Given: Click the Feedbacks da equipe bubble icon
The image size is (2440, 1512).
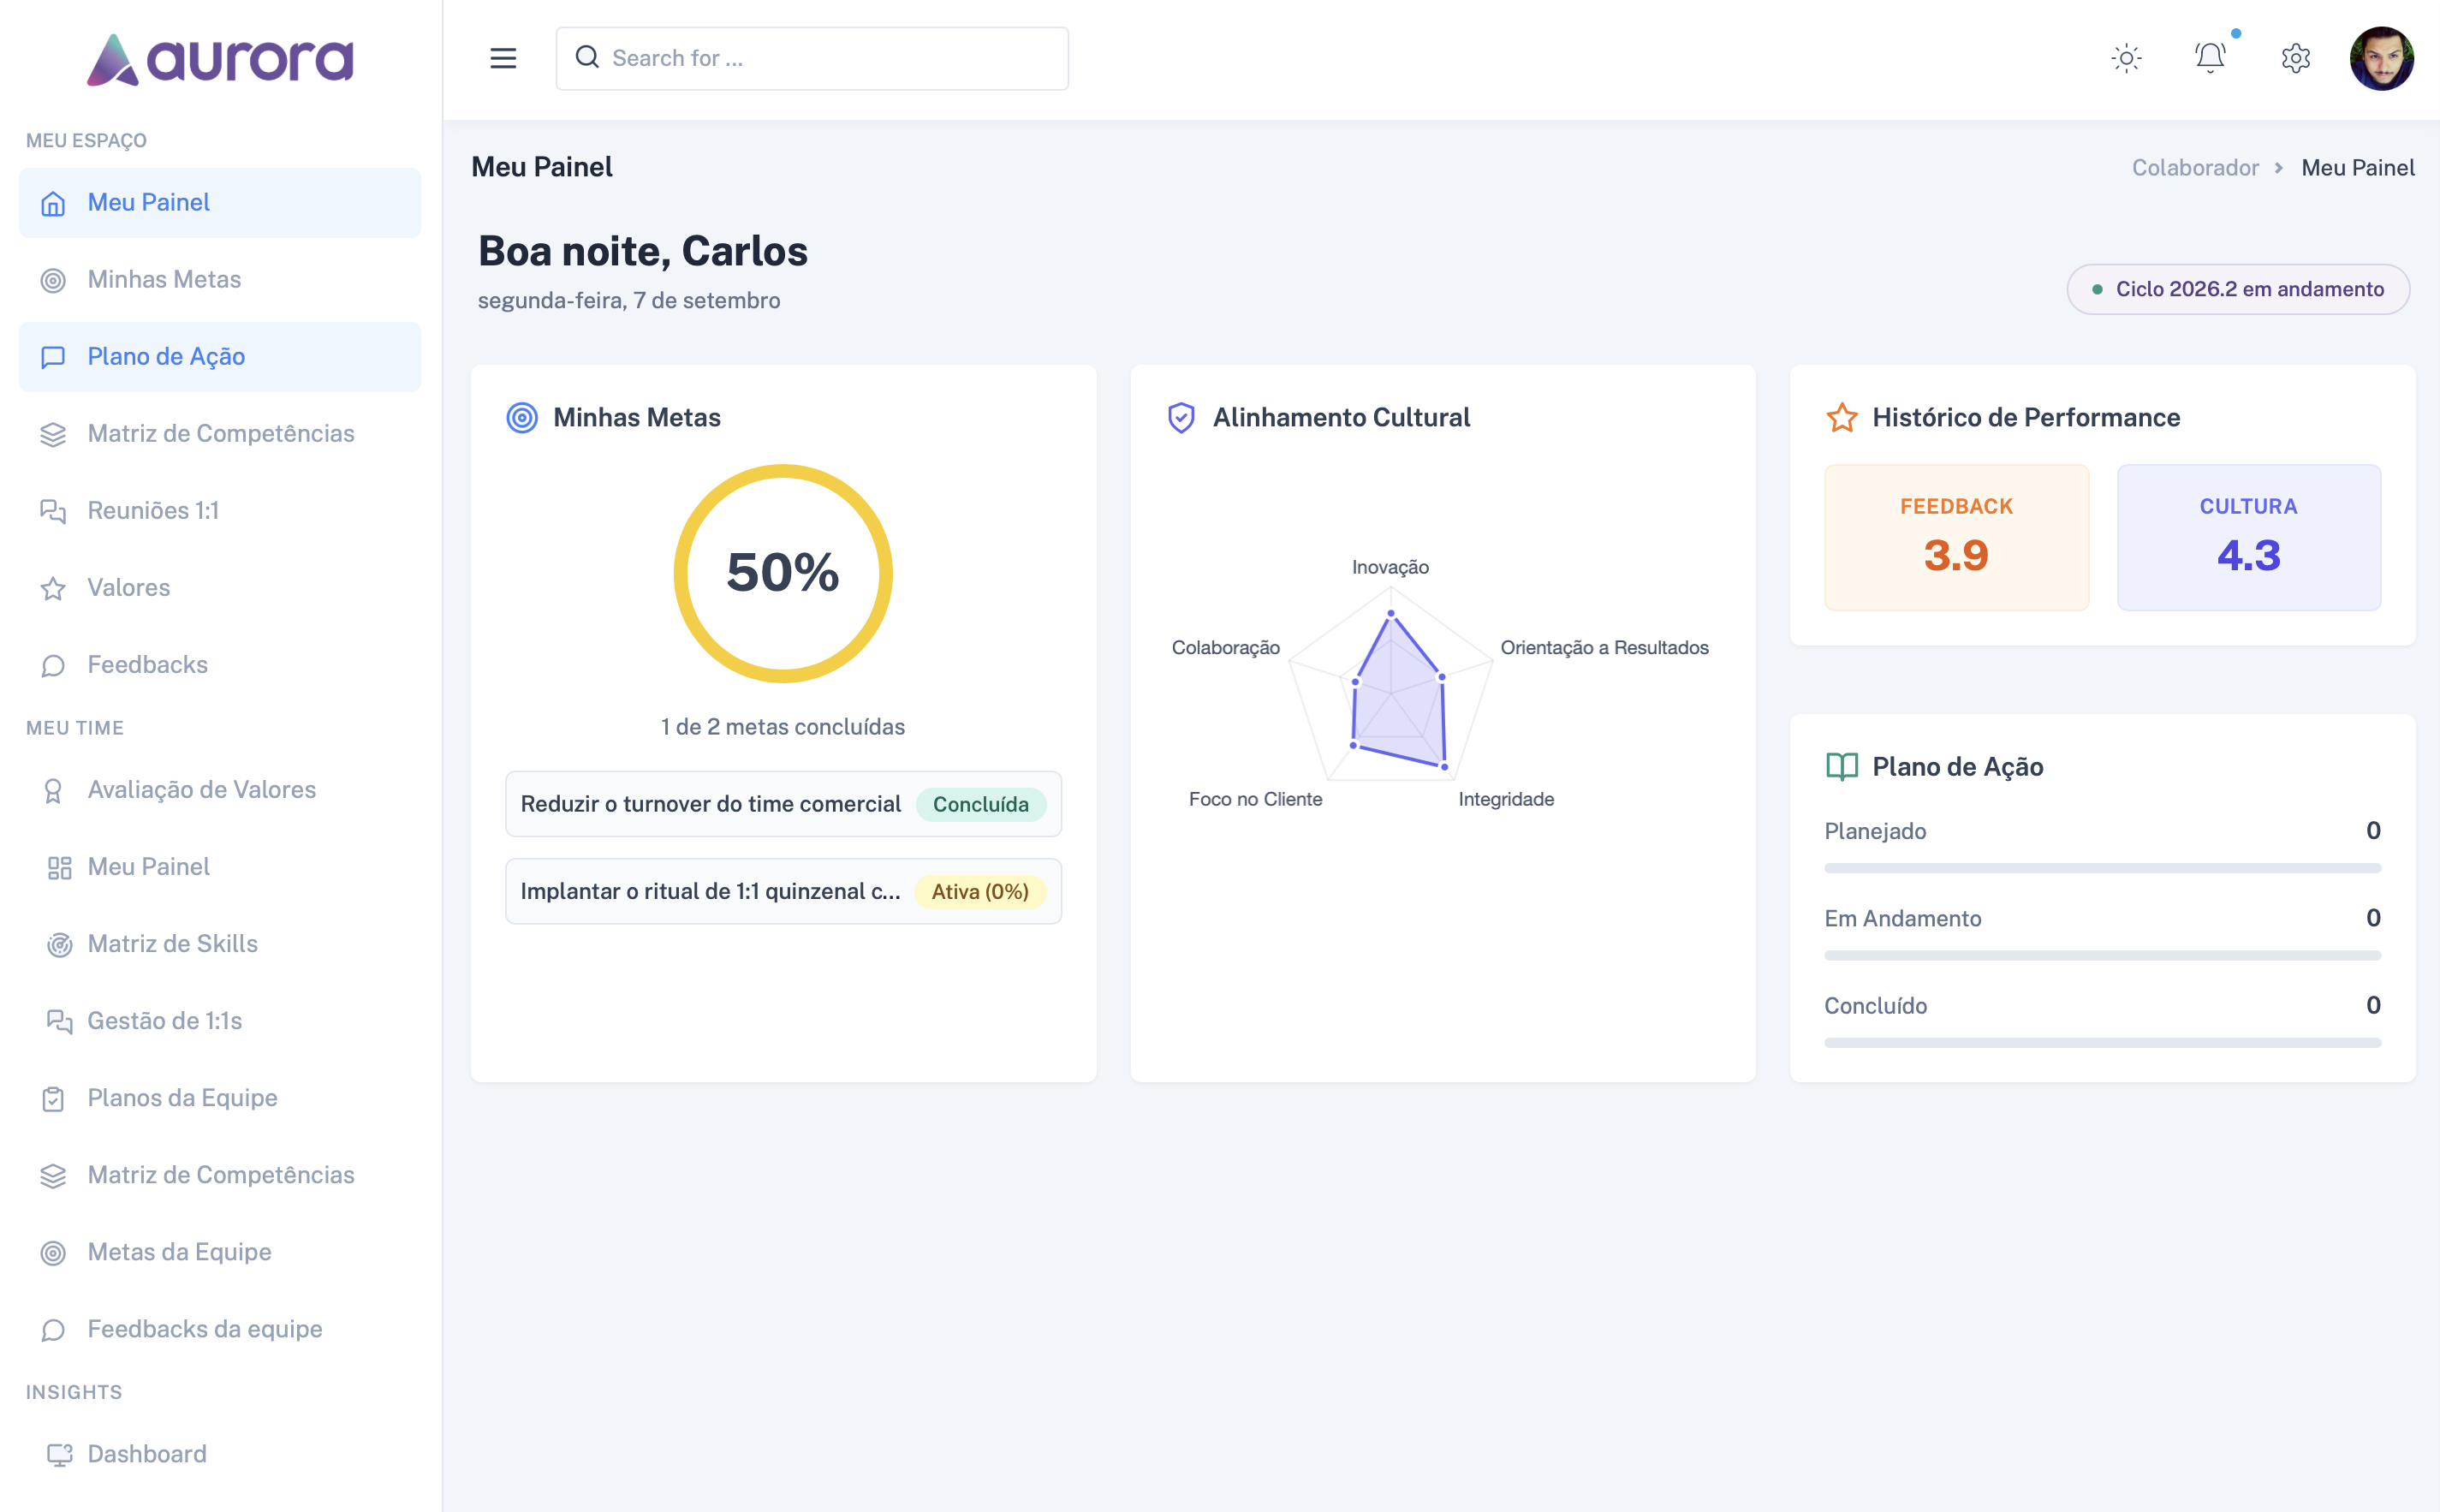Looking at the screenshot, I should point(53,1330).
